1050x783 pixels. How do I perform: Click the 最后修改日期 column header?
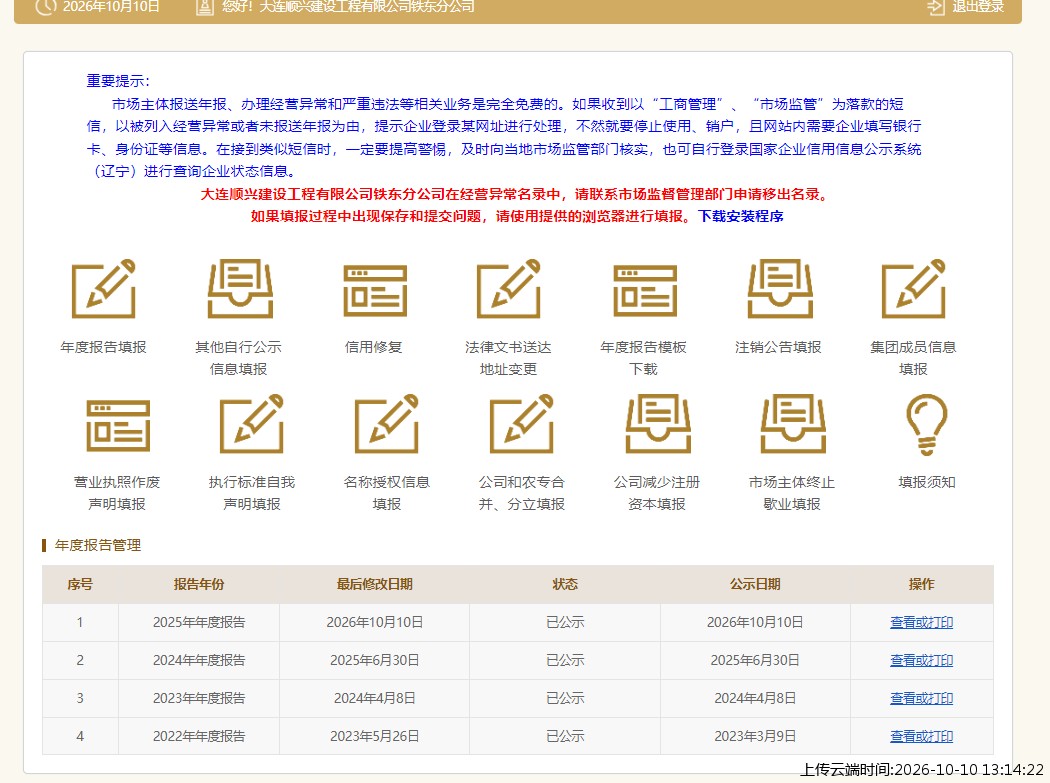[374, 585]
